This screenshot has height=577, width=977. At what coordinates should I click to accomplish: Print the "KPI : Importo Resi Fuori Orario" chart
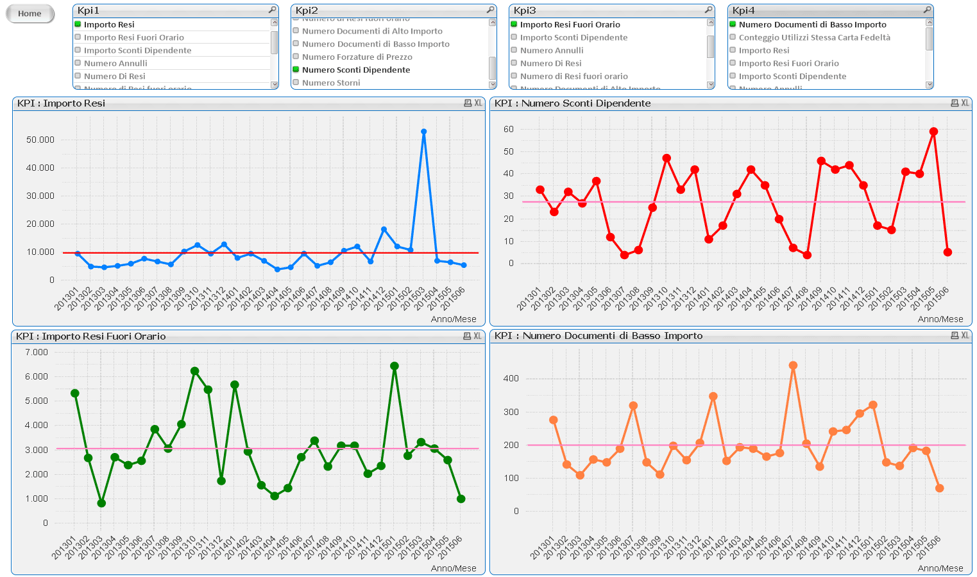point(467,337)
